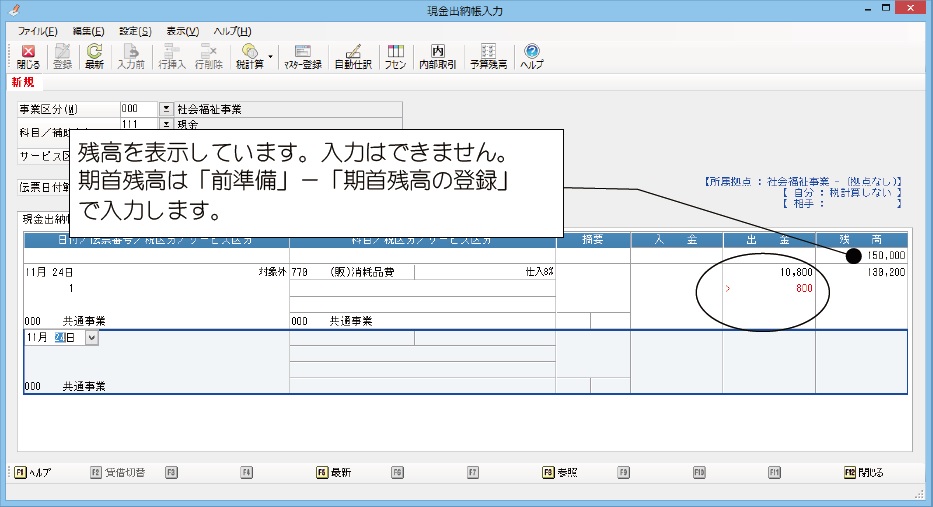The width and height of the screenshot is (933, 507).
Task: Click the ヘルプ question mark toolbar icon
Action: click(x=532, y=56)
